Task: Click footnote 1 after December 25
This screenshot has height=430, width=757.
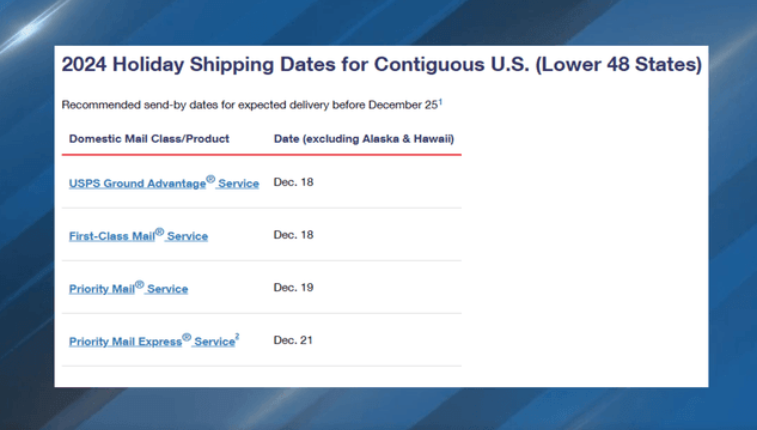Action: pos(440,101)
